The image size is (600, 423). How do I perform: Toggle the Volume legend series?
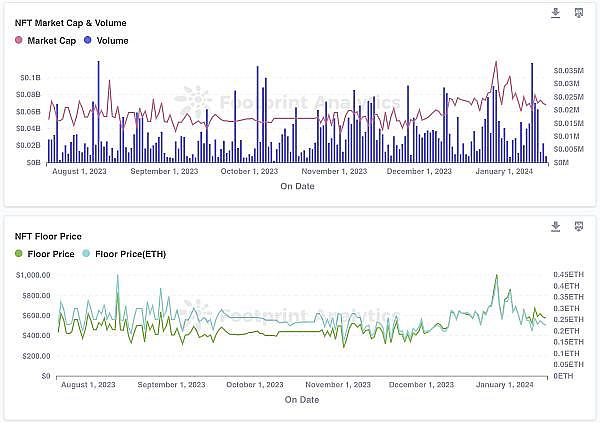[106, 40]
